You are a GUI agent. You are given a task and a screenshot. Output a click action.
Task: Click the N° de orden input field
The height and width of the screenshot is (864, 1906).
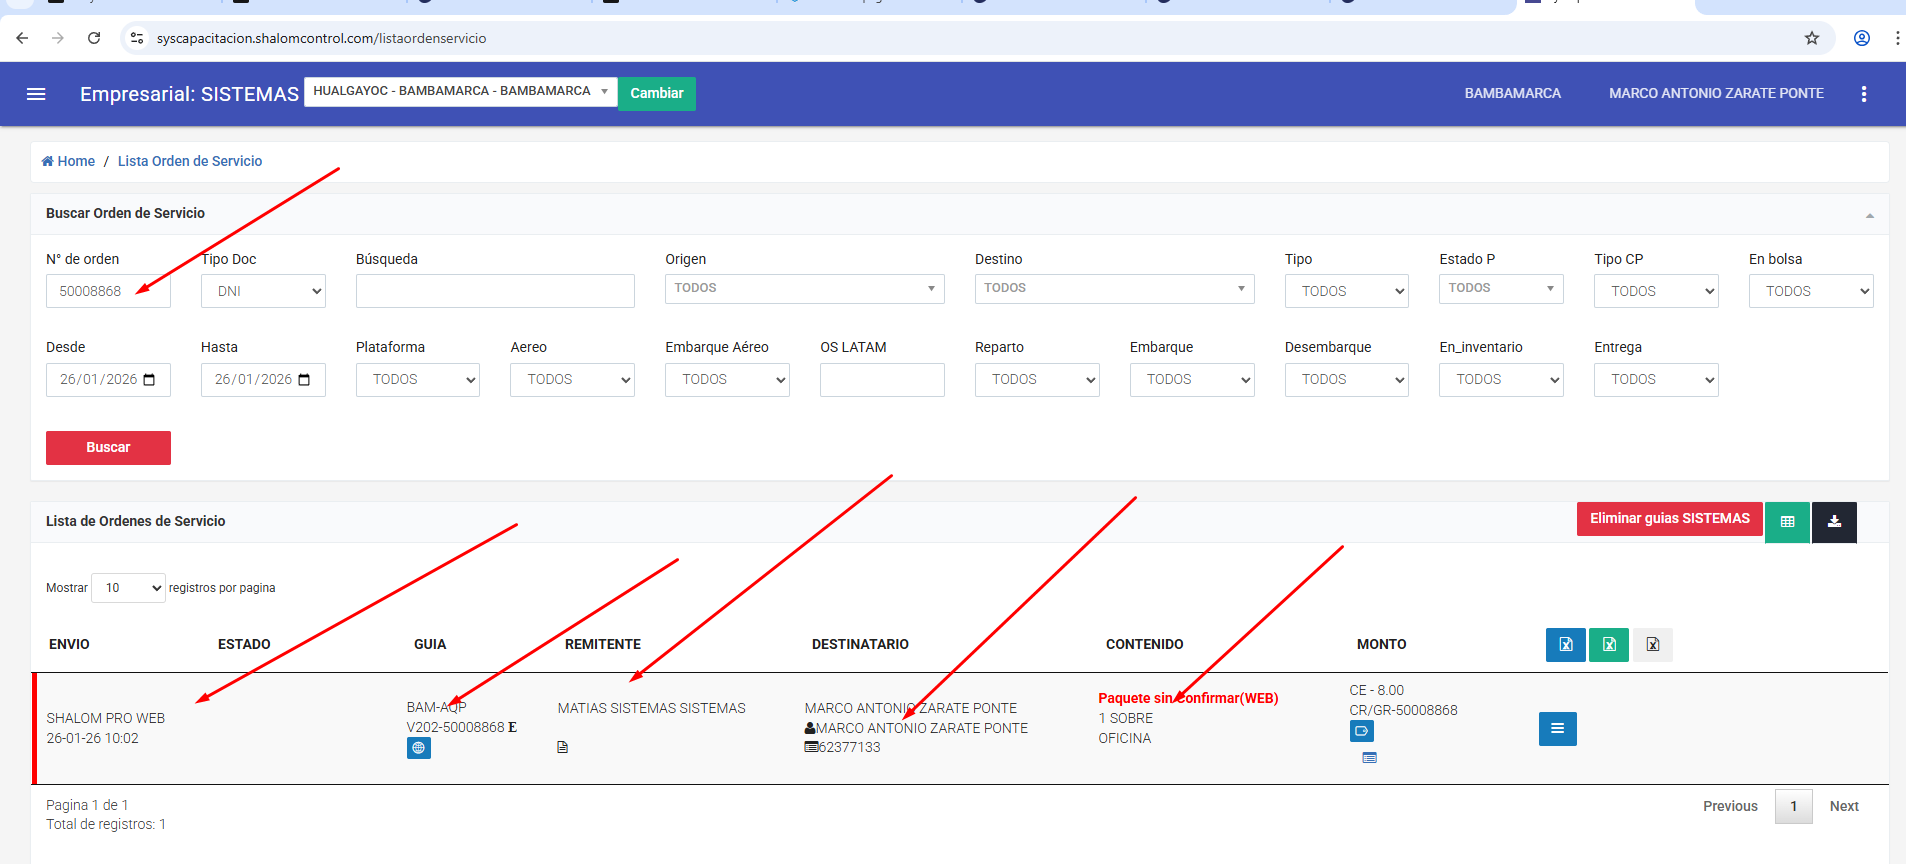(108, 291)
